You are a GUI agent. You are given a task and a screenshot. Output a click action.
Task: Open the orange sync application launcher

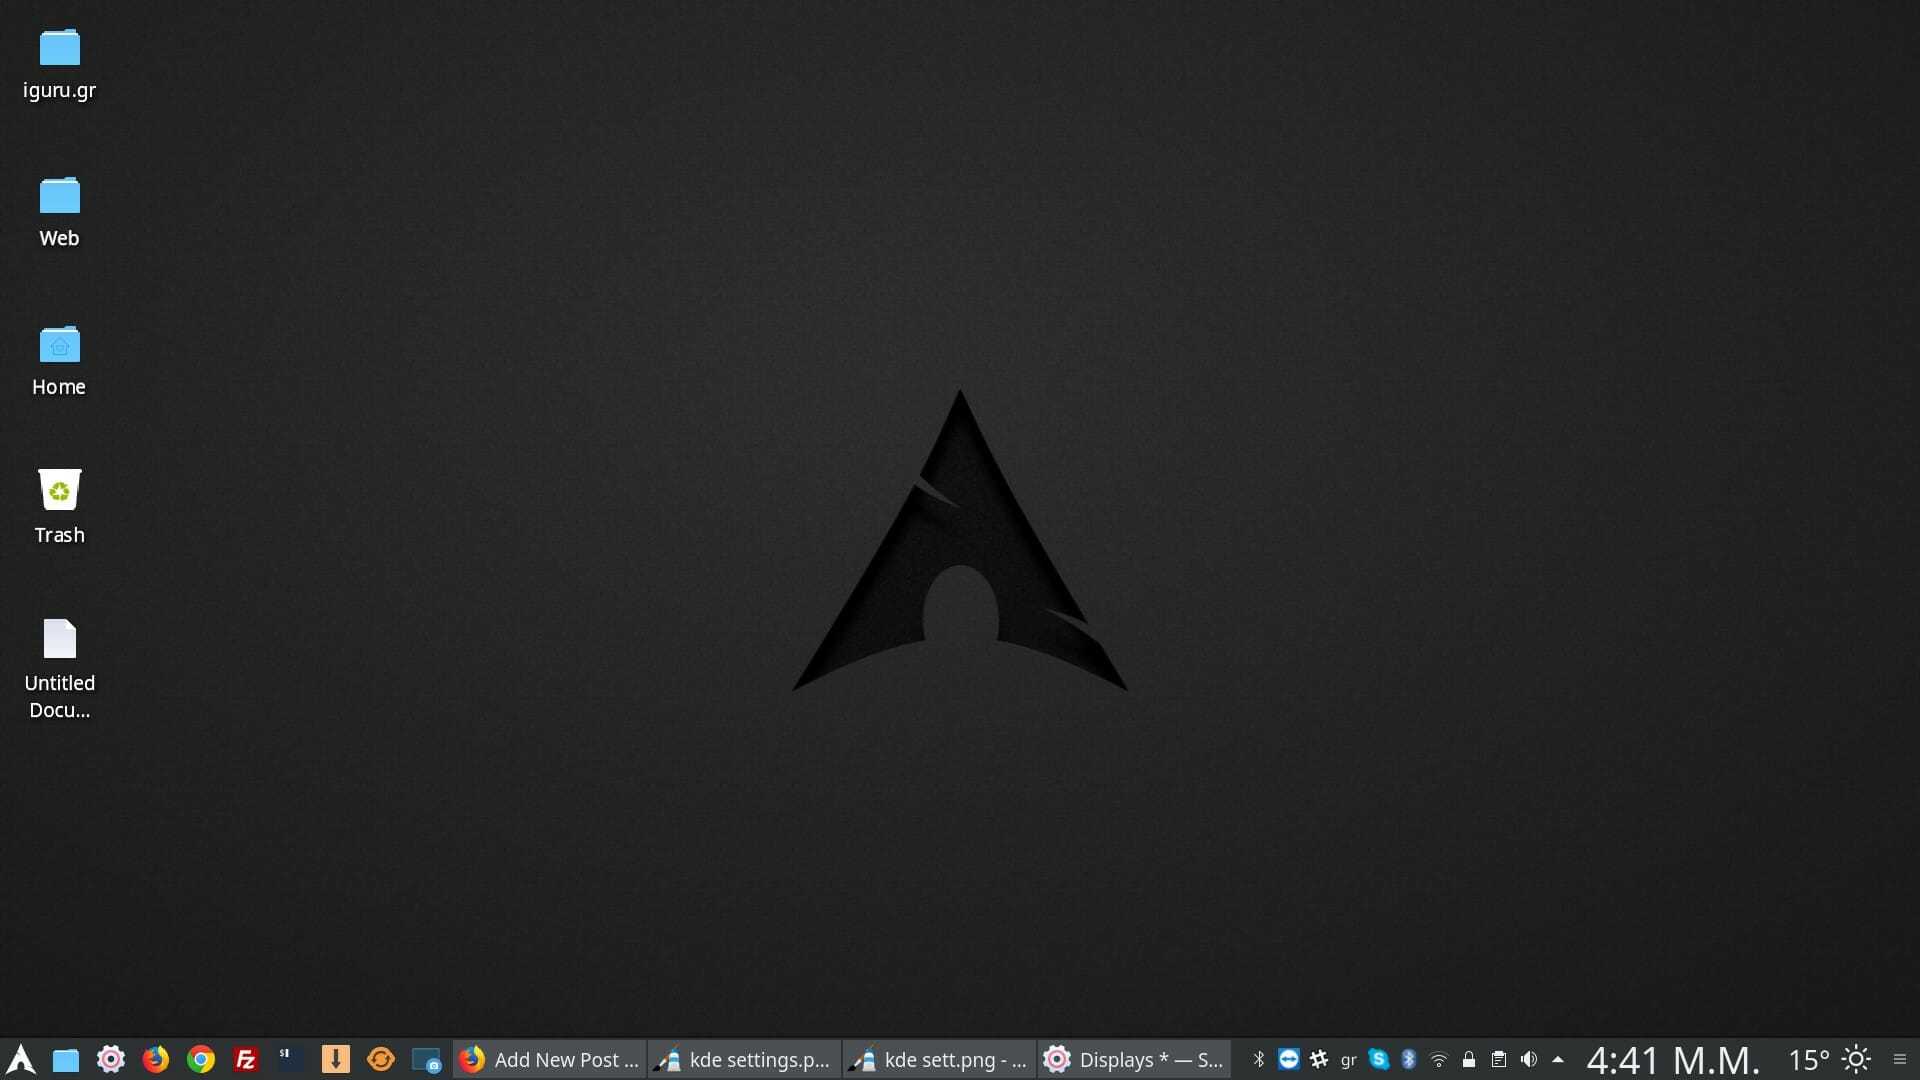coord(381,1059)
